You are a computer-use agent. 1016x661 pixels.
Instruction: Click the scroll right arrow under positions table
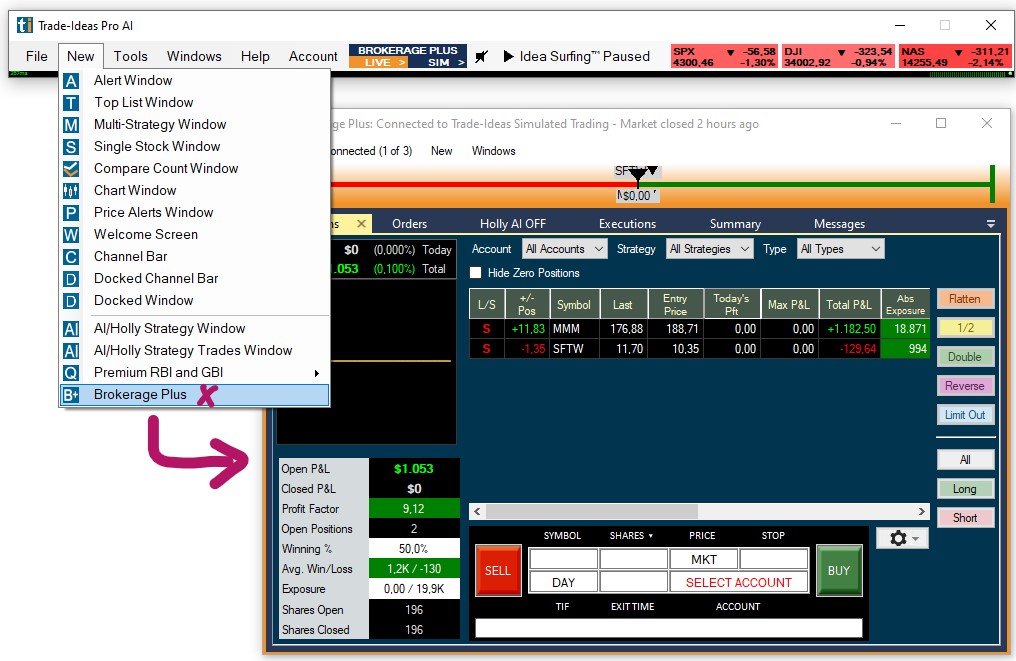(x=921, y=511)
